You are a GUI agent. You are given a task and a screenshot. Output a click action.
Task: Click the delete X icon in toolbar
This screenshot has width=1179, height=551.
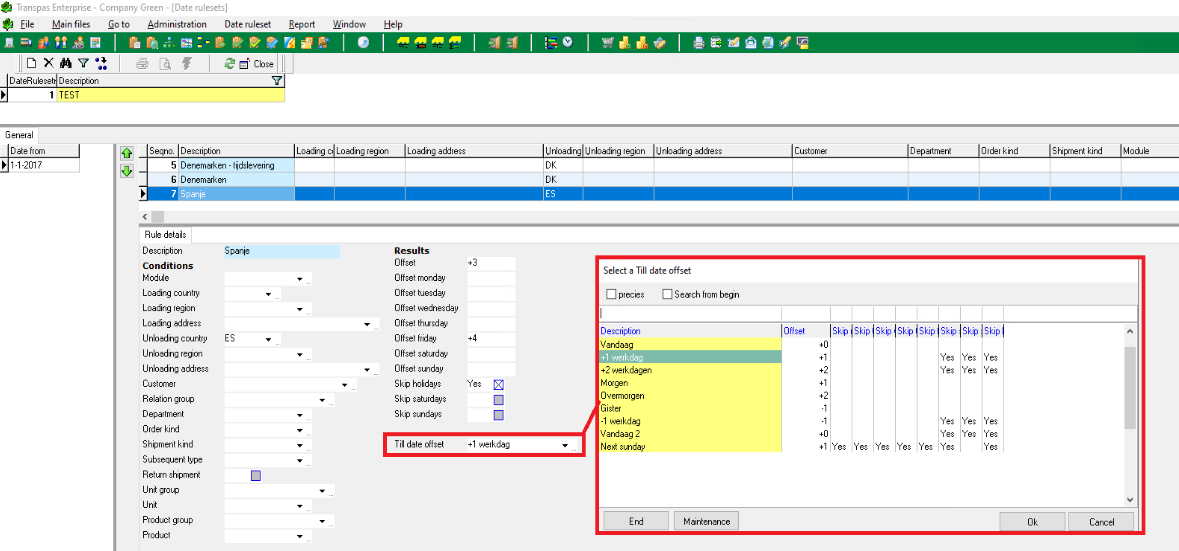[x=48, y=63]
